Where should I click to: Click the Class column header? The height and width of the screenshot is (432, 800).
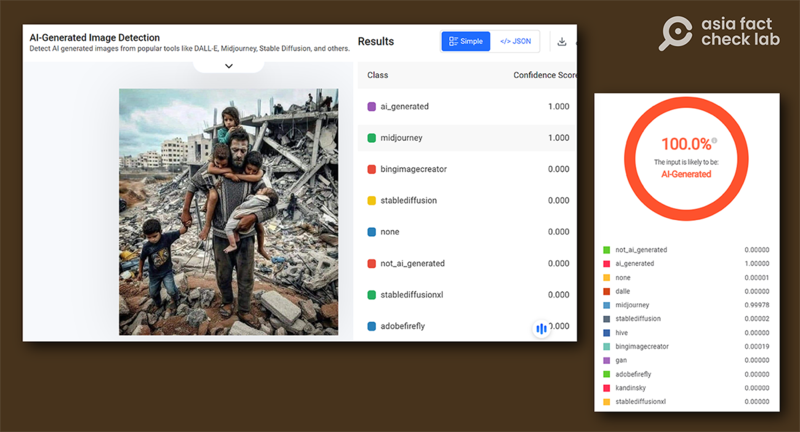click(378, 75)
